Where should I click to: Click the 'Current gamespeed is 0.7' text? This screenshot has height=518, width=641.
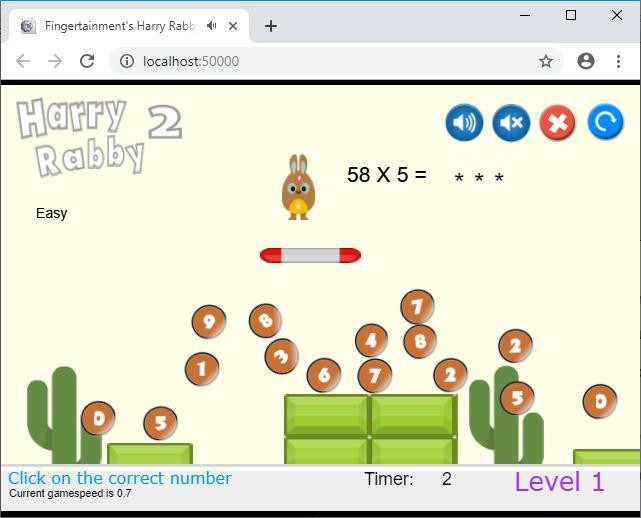tap(70, 493)
